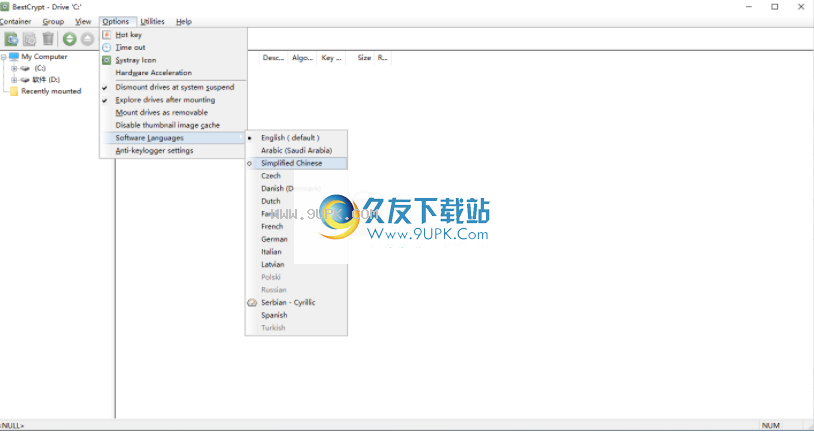
Task: Close the Options menu
Action: coord(116,21)
